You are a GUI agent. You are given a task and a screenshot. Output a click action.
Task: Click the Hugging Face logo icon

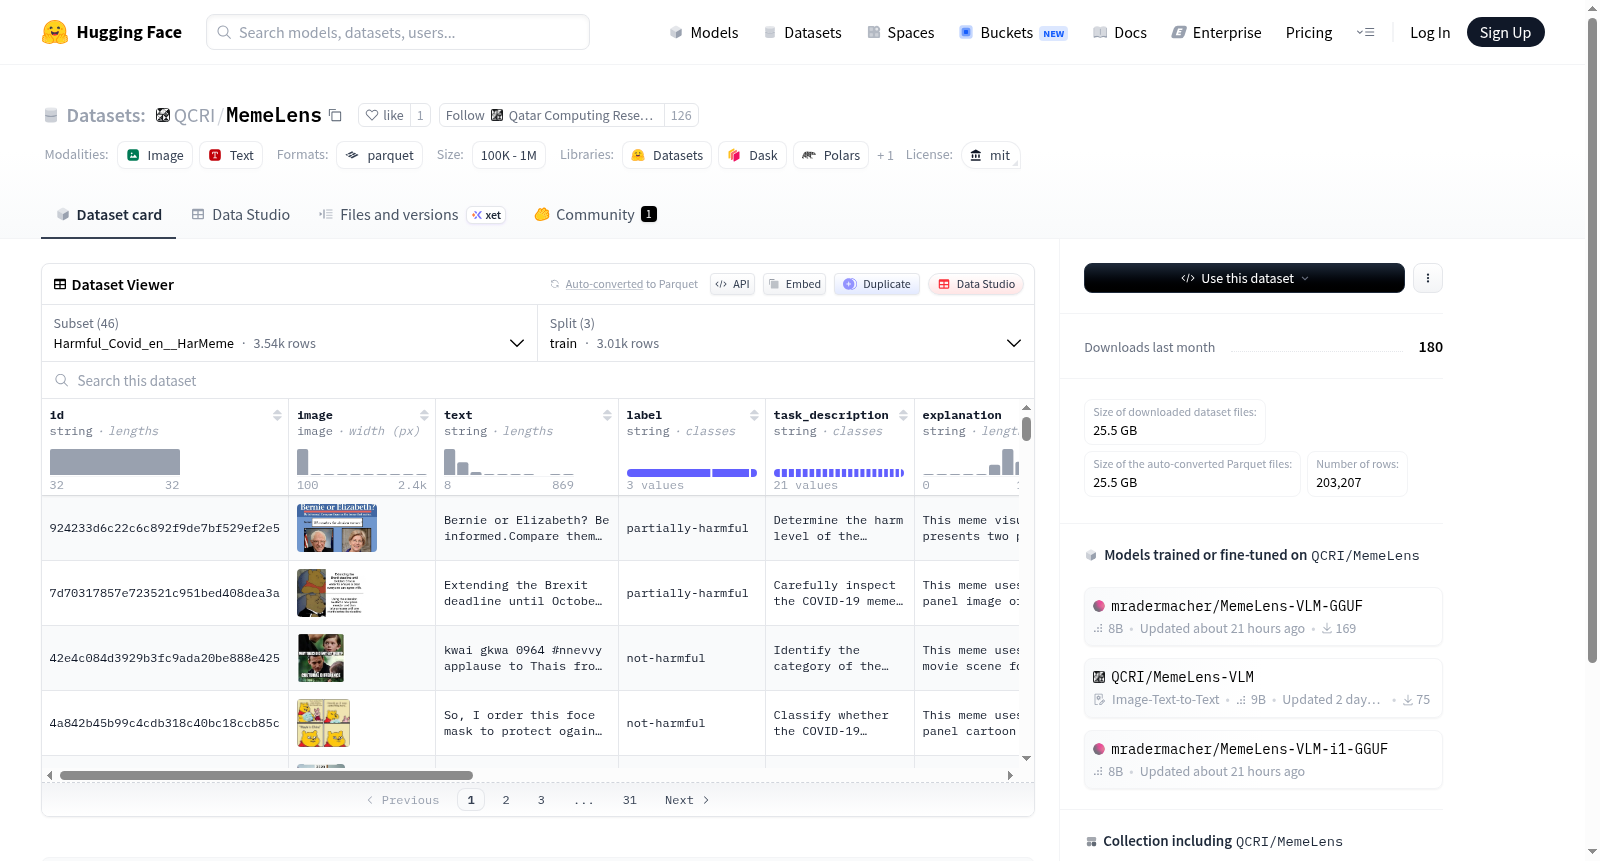[55, 32]
